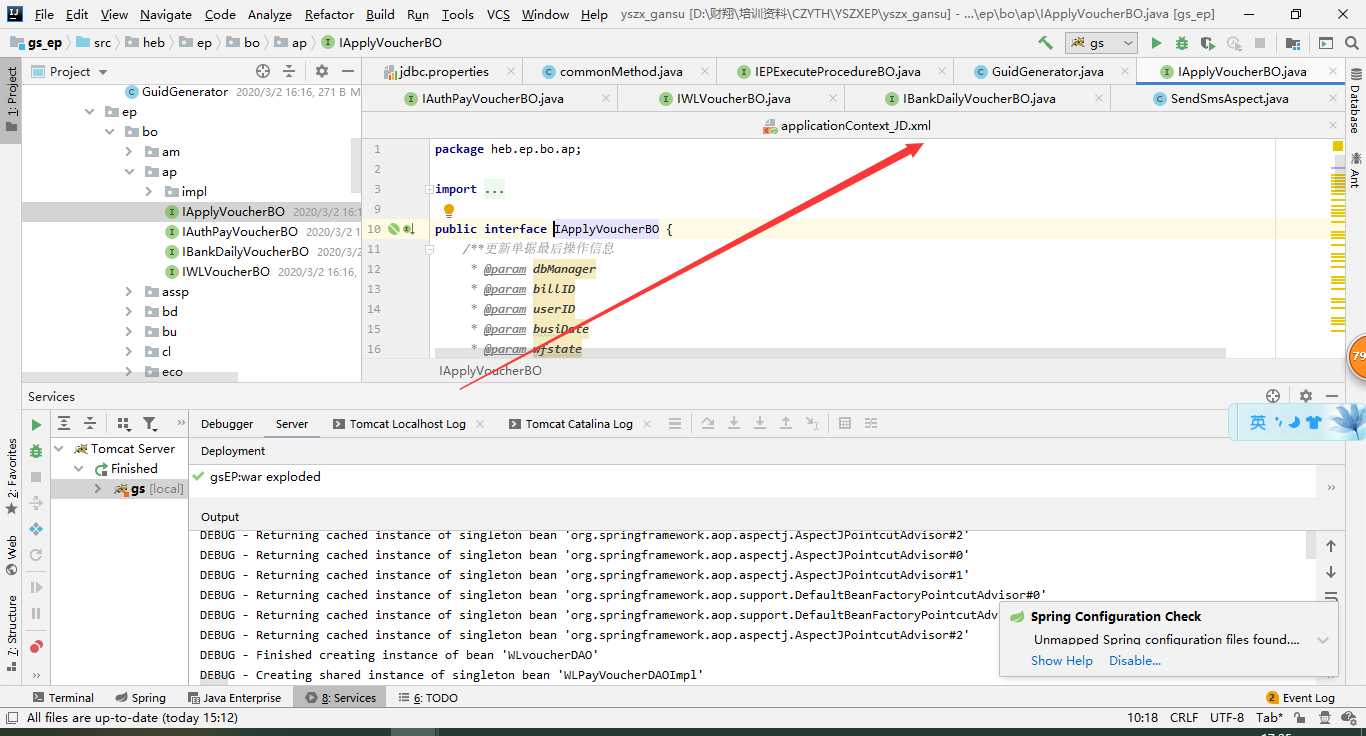The image size is (1366, 736).
Task: Collapse the ep folder in project tree
Action: coord(91,112)
